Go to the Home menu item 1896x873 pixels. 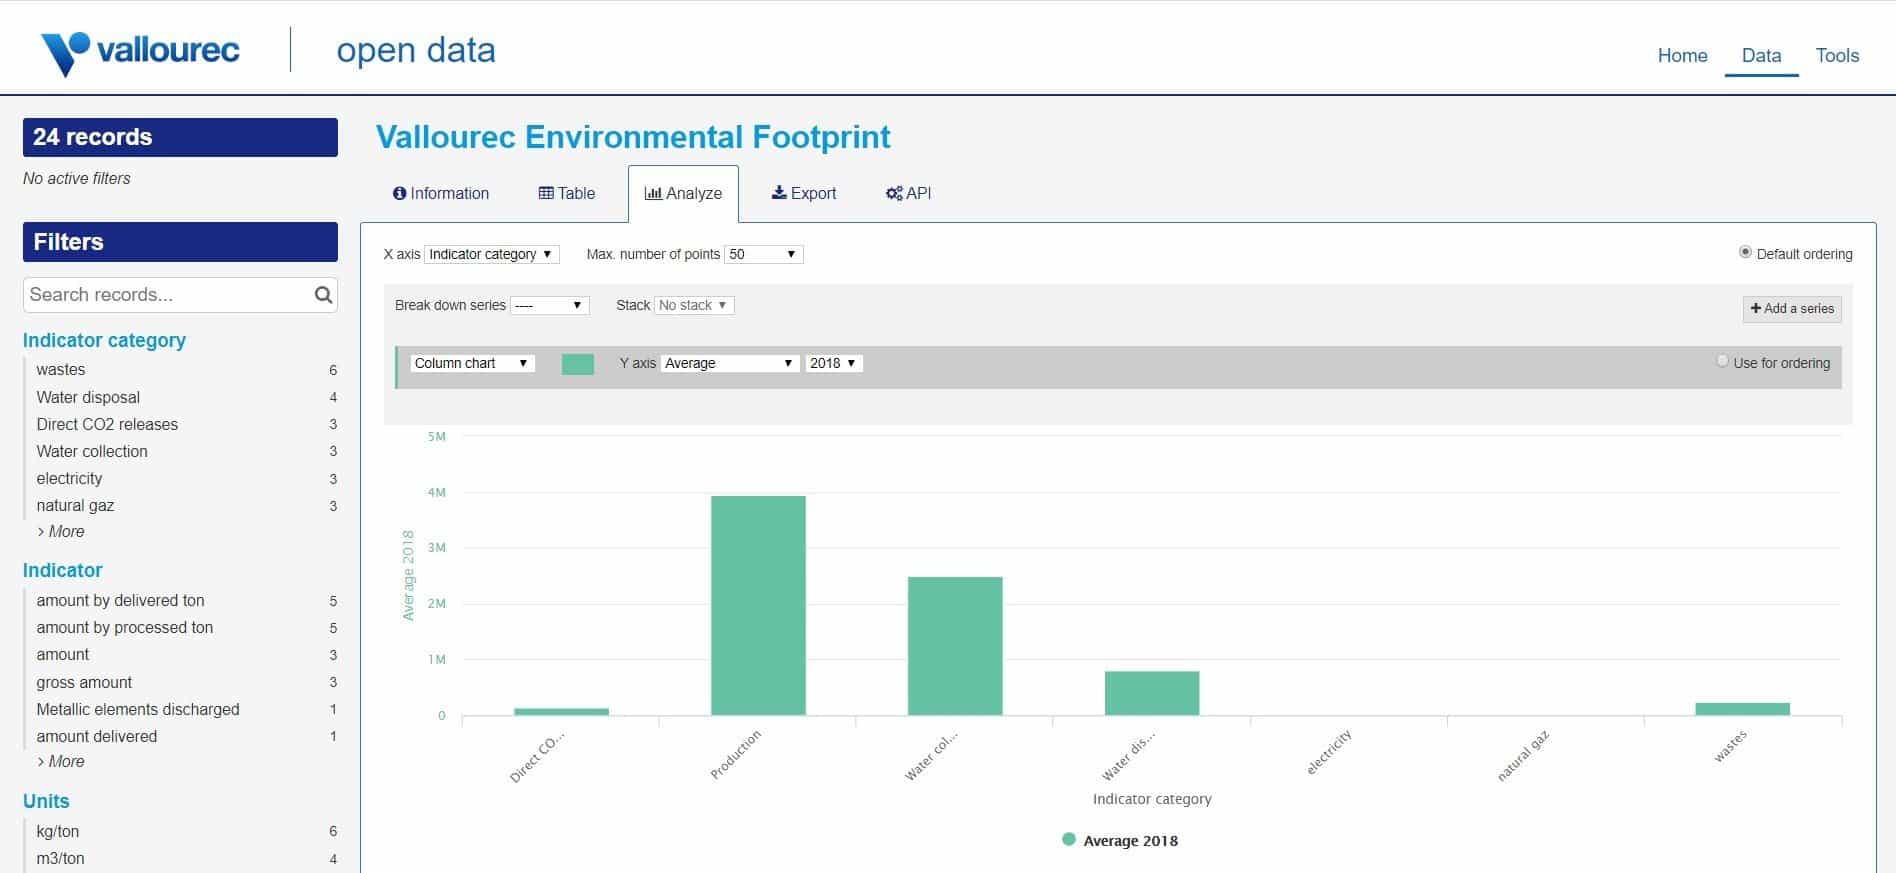pos(1682,56)
